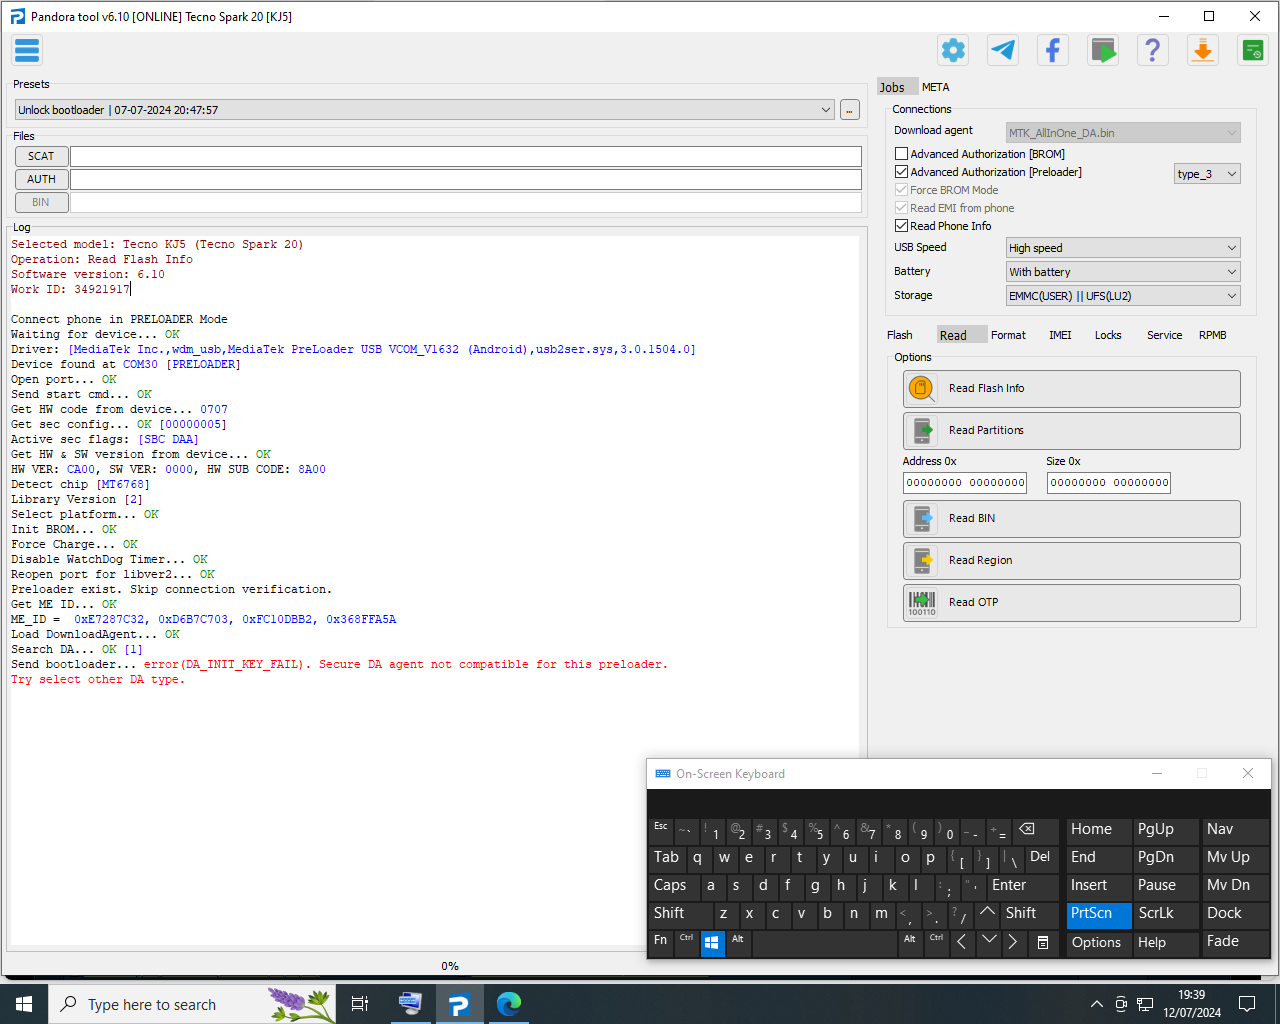
Task: Toggle Read Phone Info checkbox
Action: [x=902, y=226]
